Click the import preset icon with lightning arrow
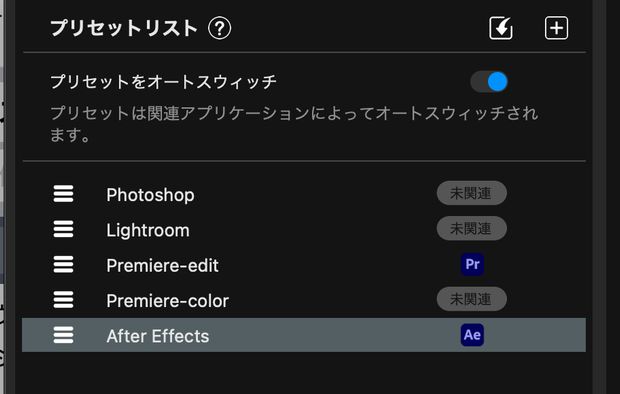 (501, 28)
